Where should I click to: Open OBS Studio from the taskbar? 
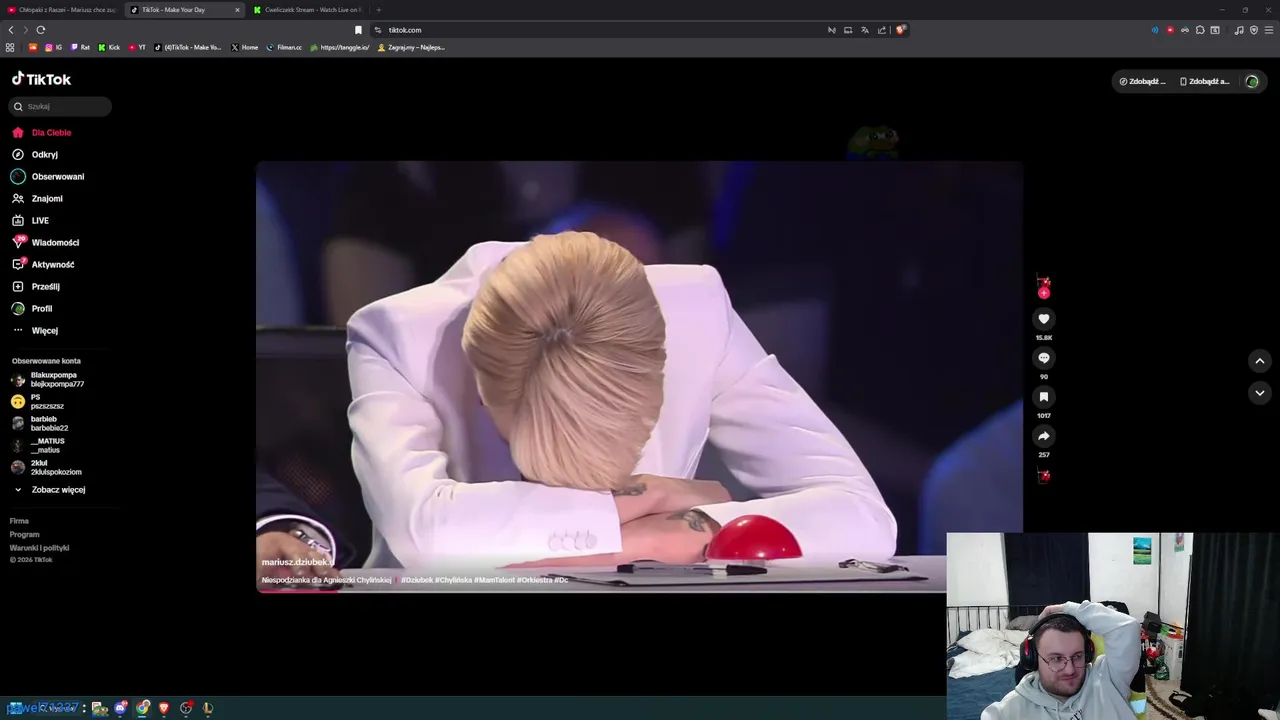tap(186, 708)
